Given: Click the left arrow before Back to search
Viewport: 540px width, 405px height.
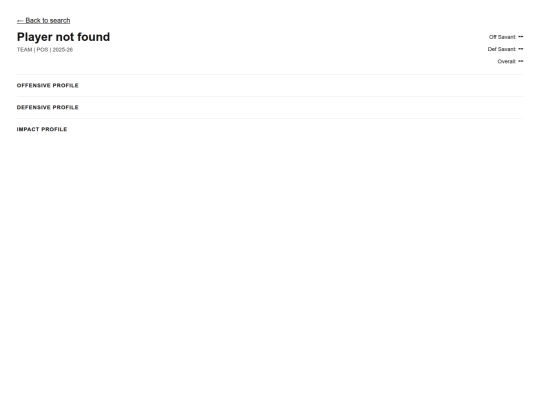Looking at the screenshot, I should pyautogui.click(x=20, y=21).
